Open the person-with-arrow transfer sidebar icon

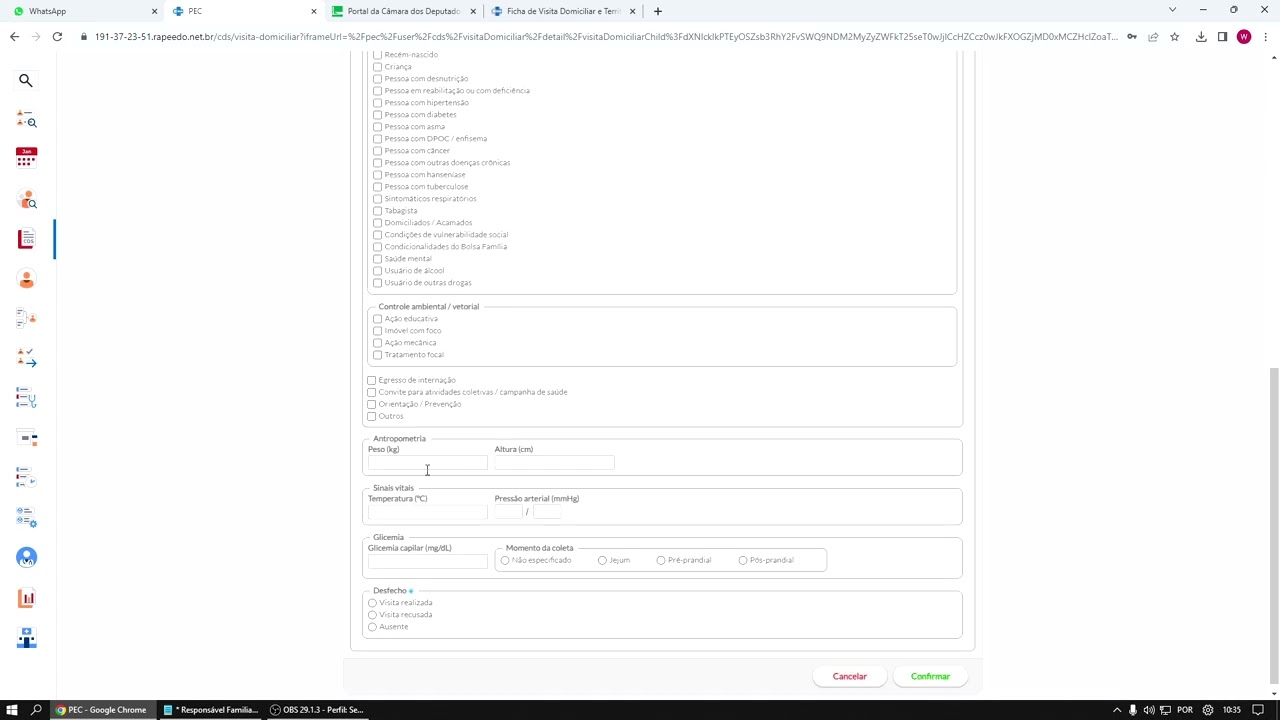pyautogui.click(x=26, y=358)
